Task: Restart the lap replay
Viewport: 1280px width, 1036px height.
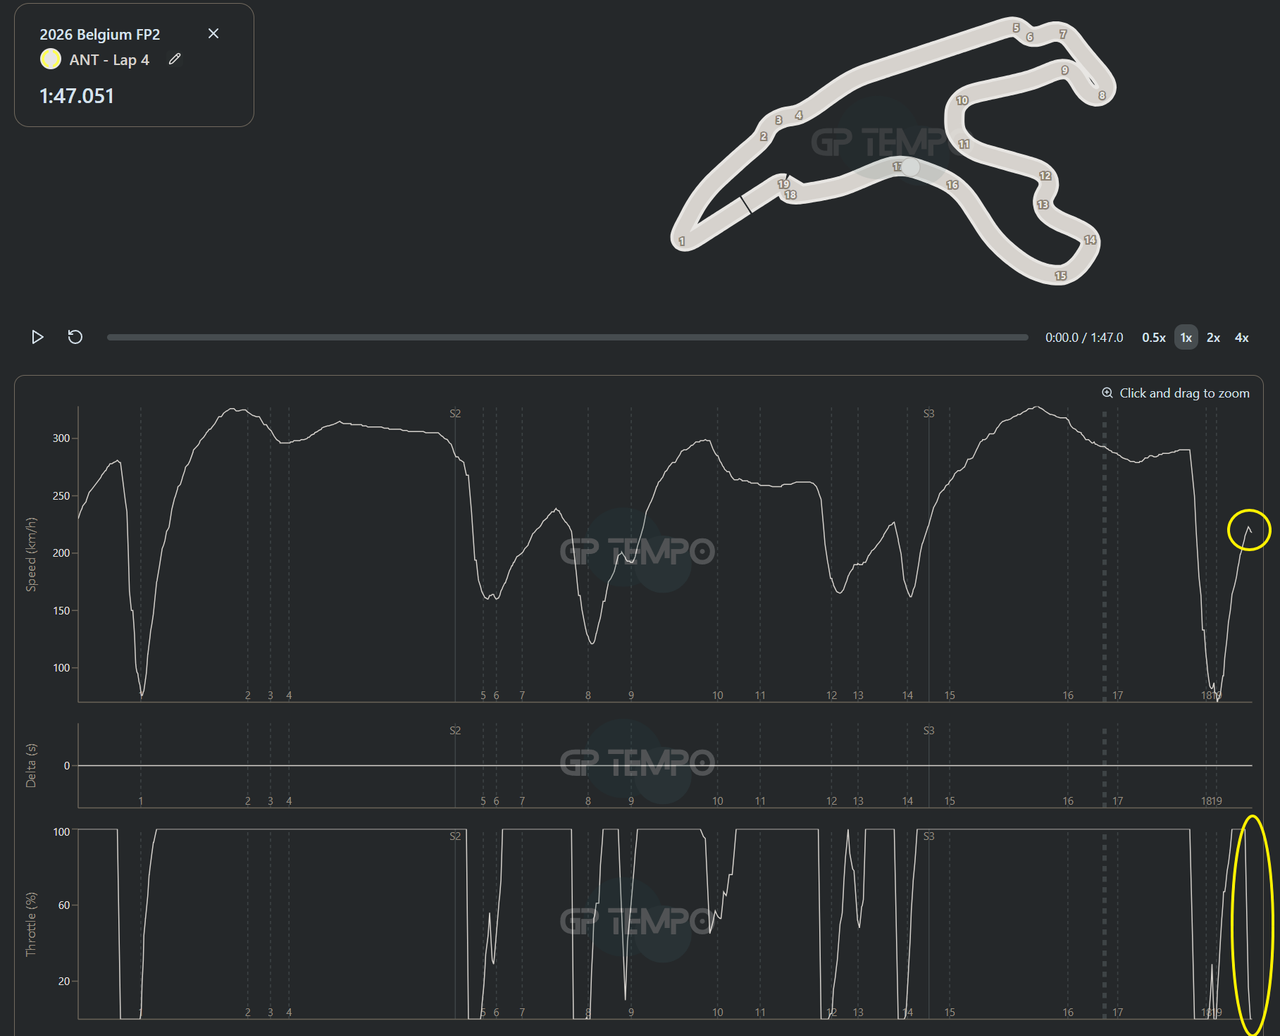Action: click(75, 337)
